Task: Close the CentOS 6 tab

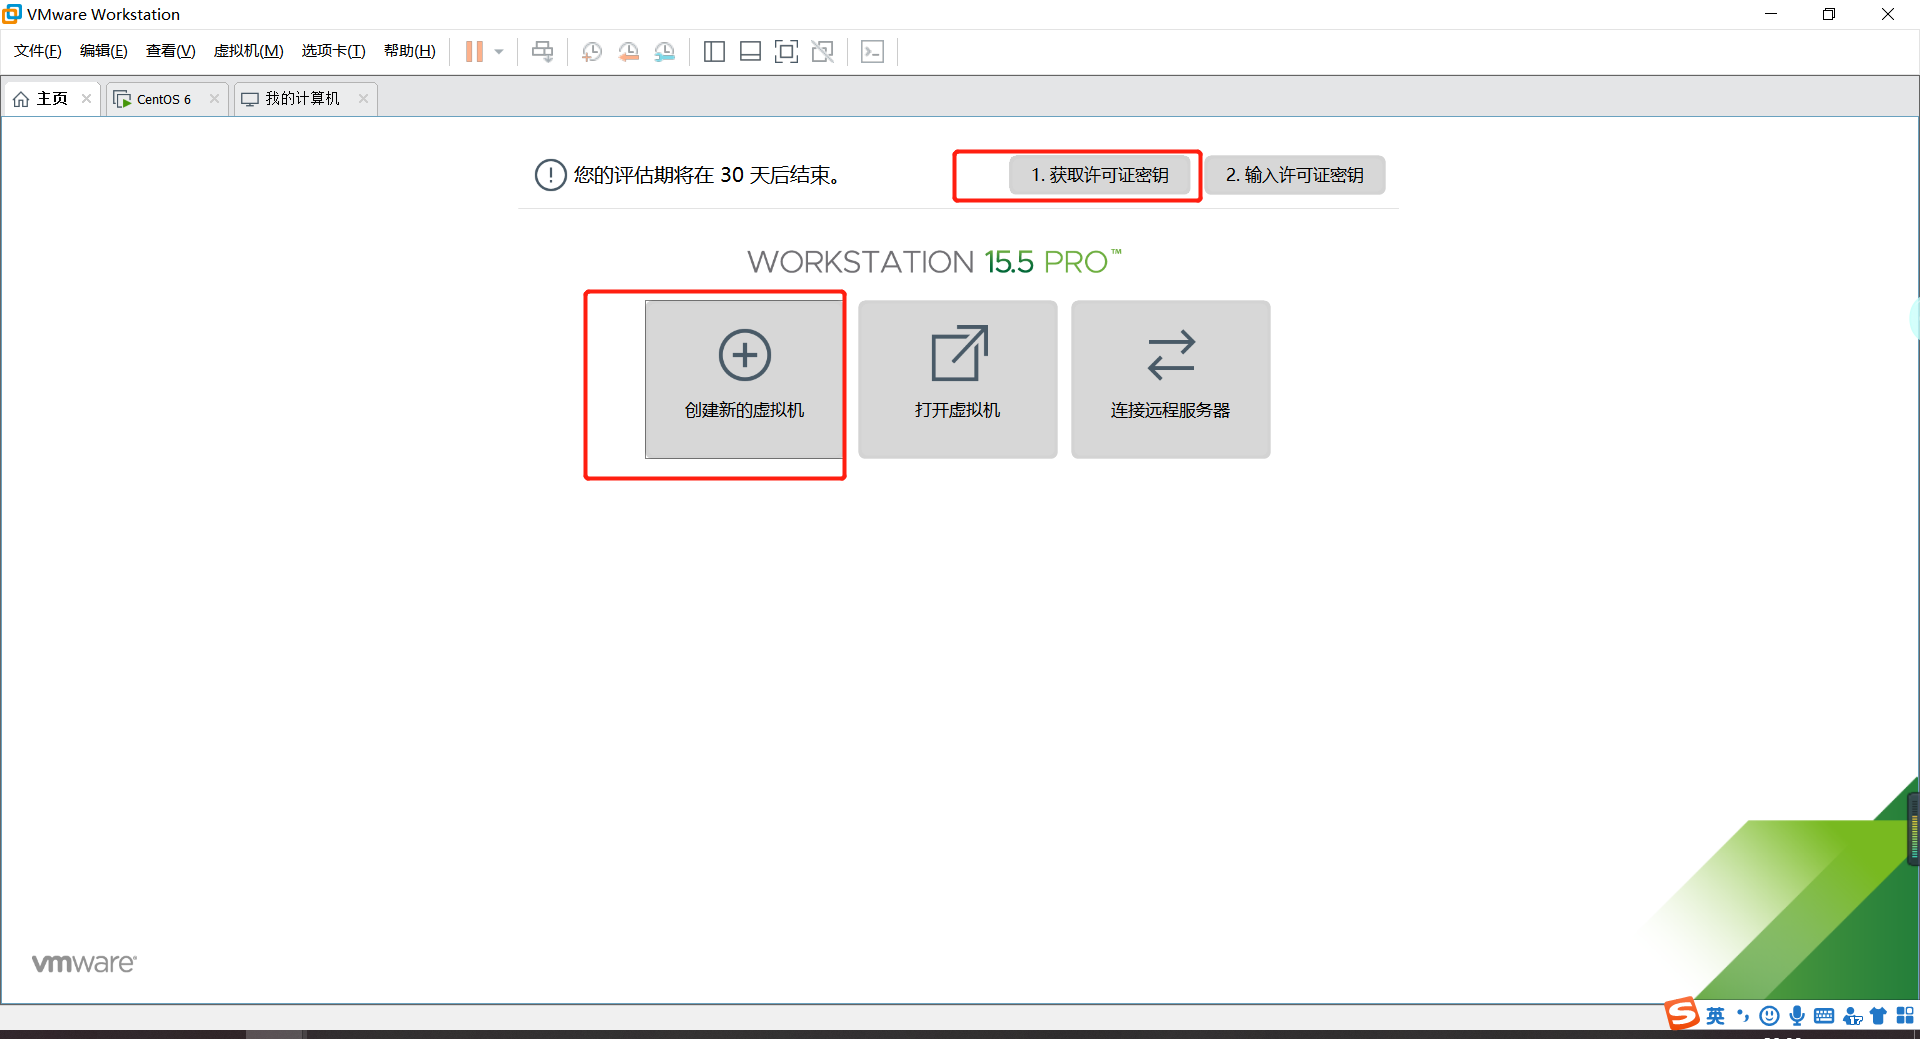Action: point(214,98)
